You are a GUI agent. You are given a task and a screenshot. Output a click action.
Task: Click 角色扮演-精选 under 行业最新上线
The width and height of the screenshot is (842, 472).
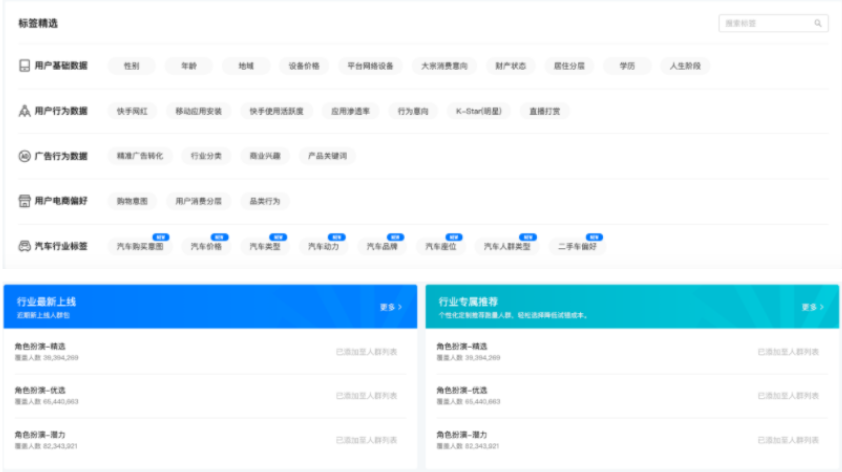pyautogui.click(x=40, y=346)
